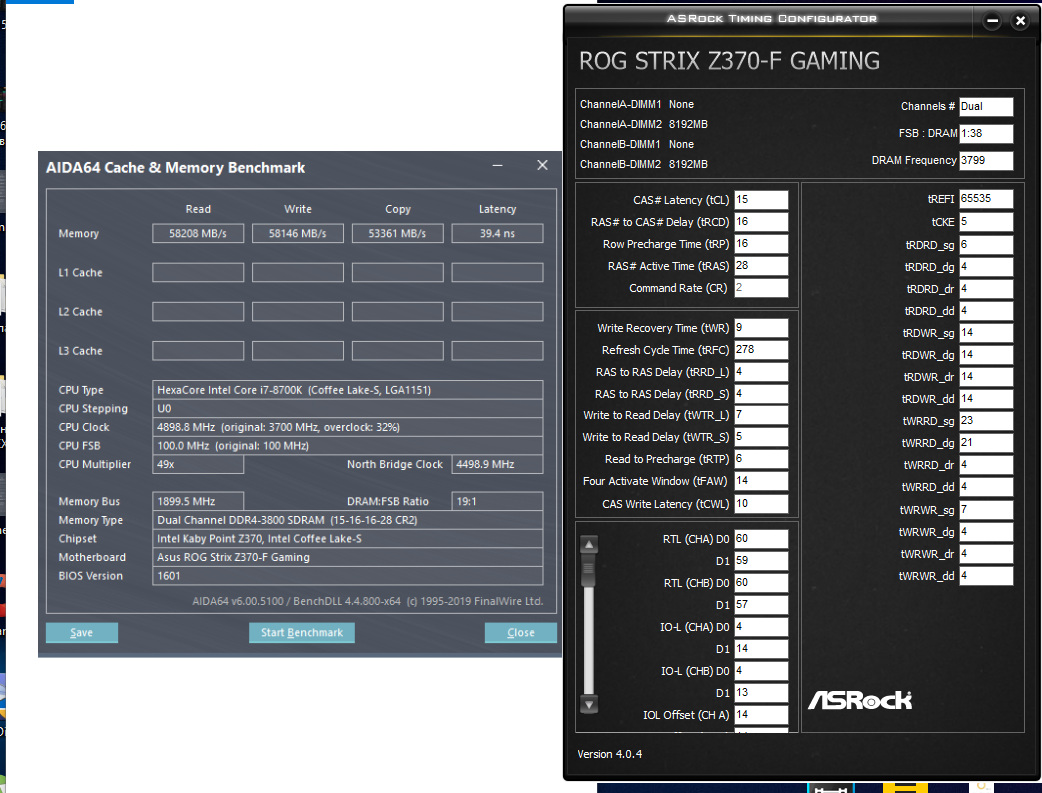Click the Row Precharge Time (tRP) field
Viewport: 1042px width, 793px height.
tap(761, 243)
